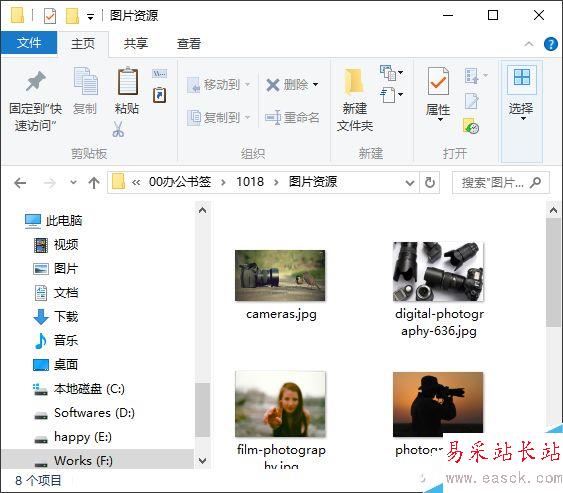Go up one folder level
The width and height of the screenshot is (563, 493).
(x=94, y=183)
